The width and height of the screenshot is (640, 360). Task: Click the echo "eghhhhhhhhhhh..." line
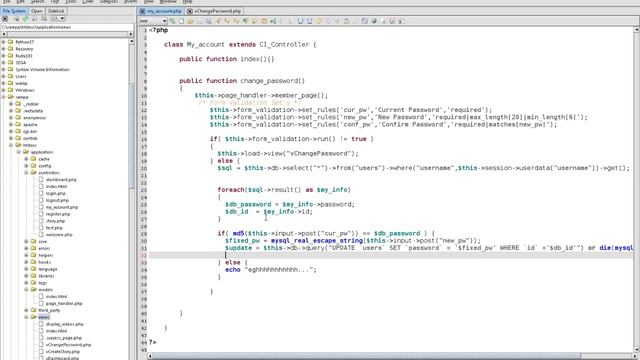[x=271, y=270]
